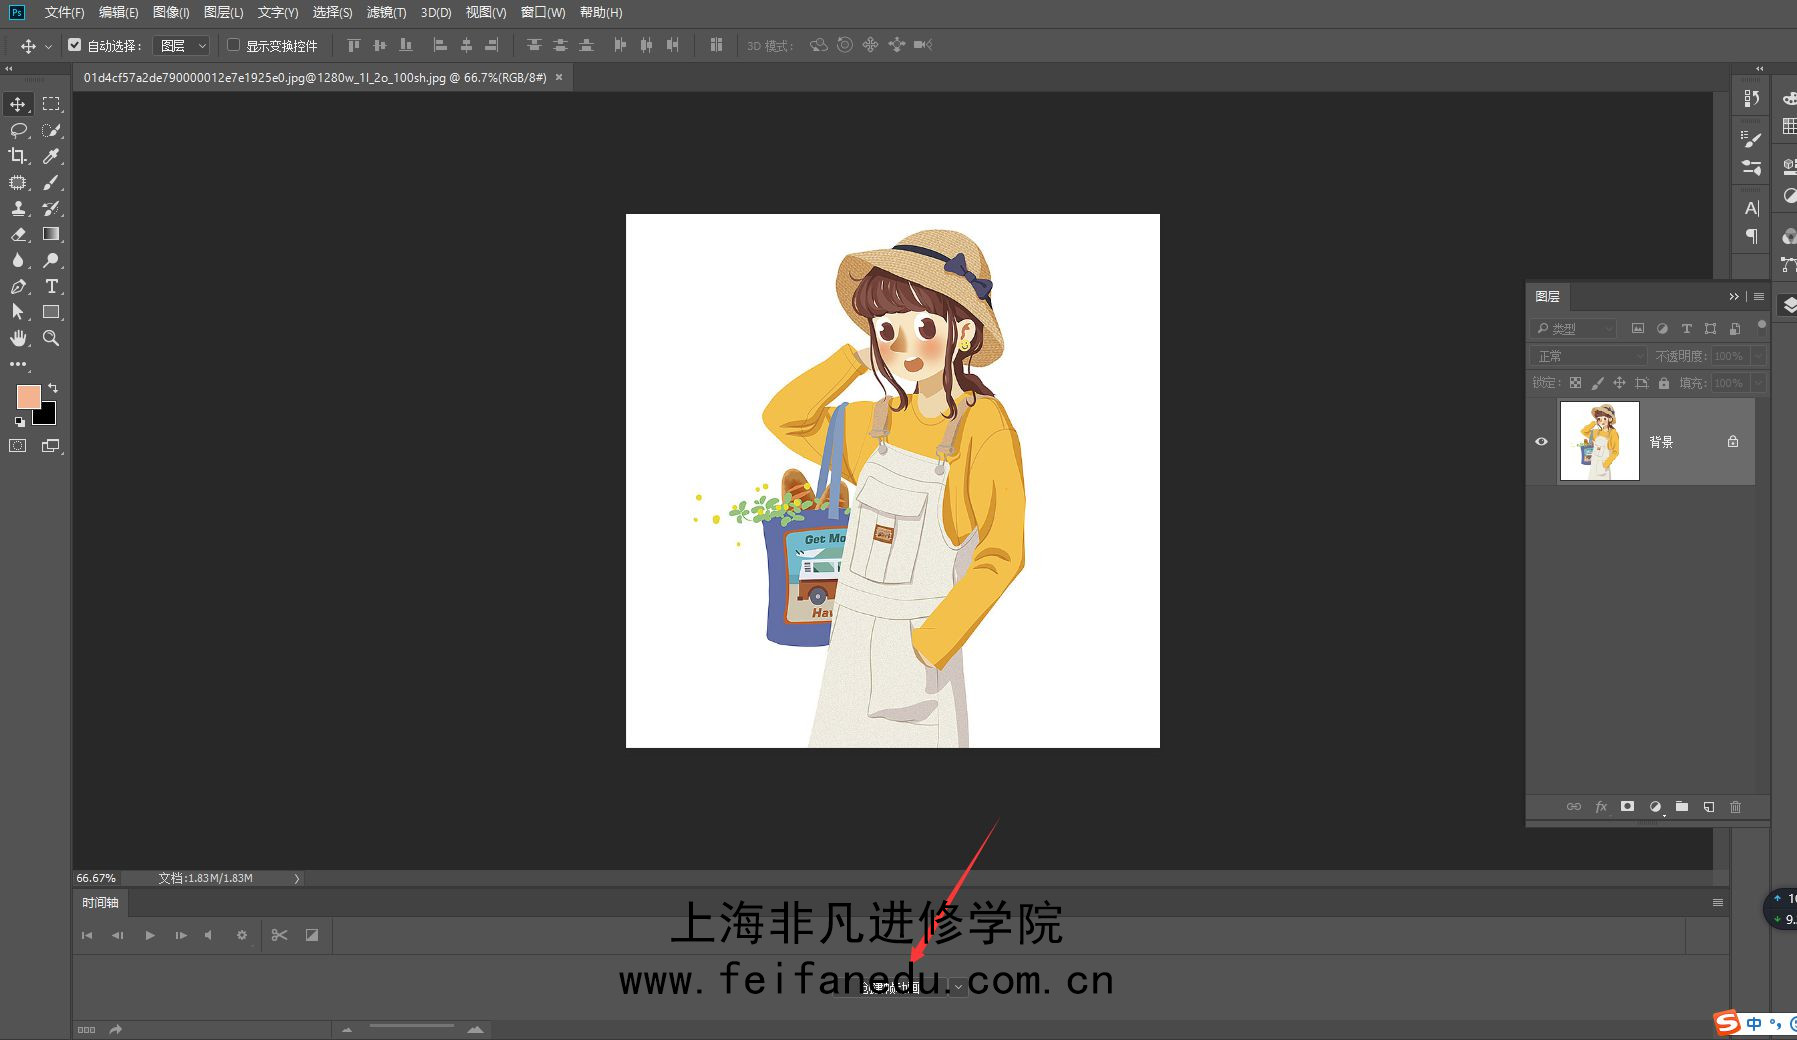Select the Brush tool

[51, 182]
